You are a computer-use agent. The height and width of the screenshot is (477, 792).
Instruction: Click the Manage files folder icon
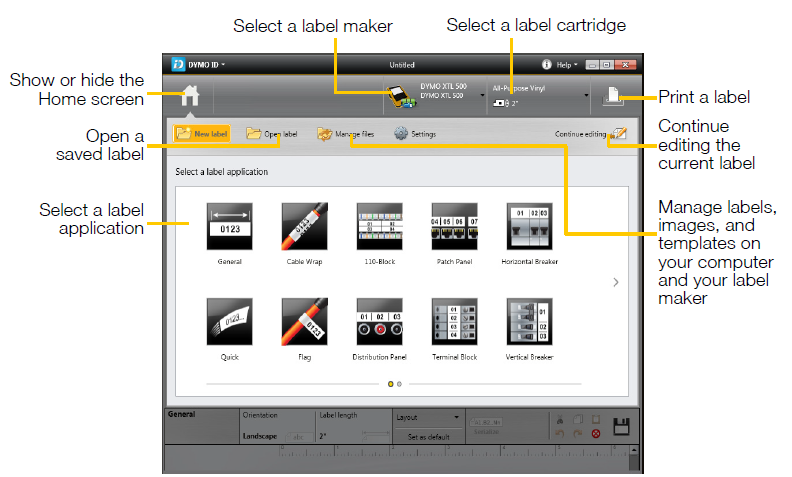click(x=324, y=134)
